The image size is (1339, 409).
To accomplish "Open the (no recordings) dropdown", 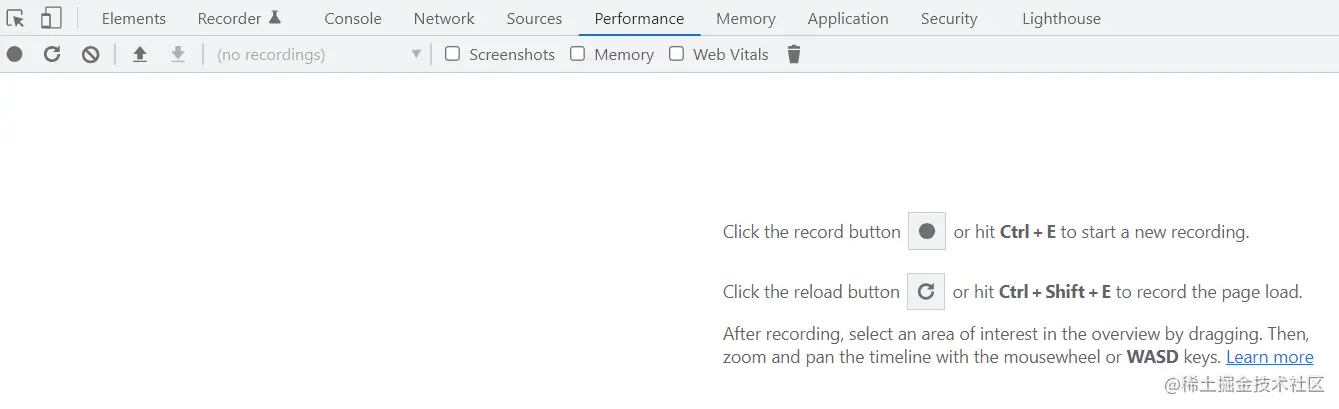I will [x=319, y=54].
